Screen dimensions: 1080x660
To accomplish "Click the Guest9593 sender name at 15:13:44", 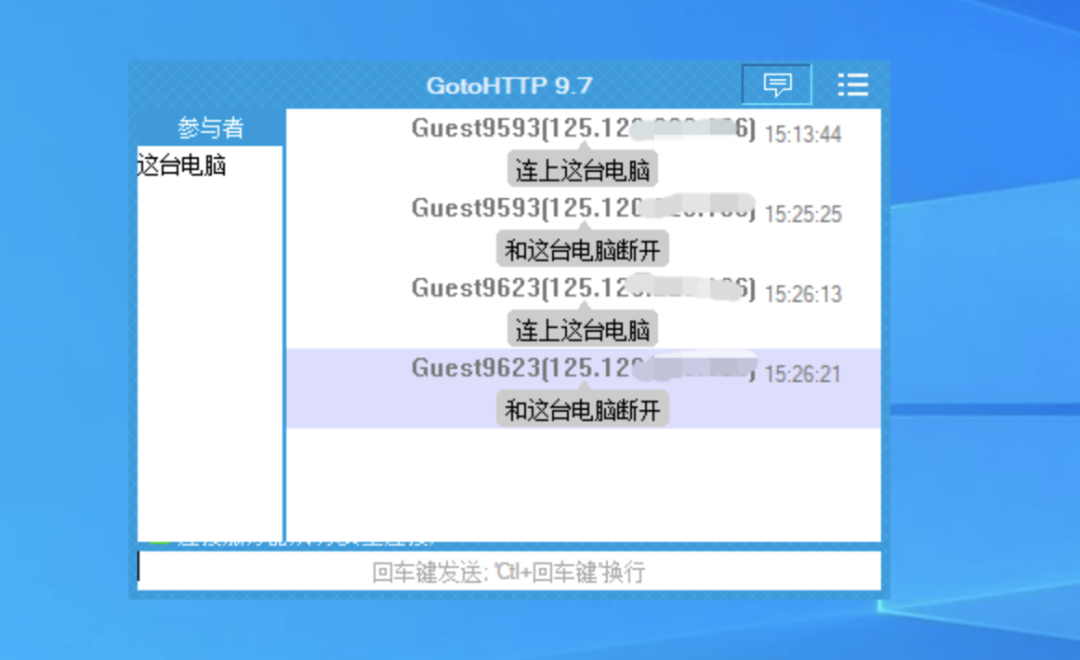I will pyautogui.click(x=477, y=128).
